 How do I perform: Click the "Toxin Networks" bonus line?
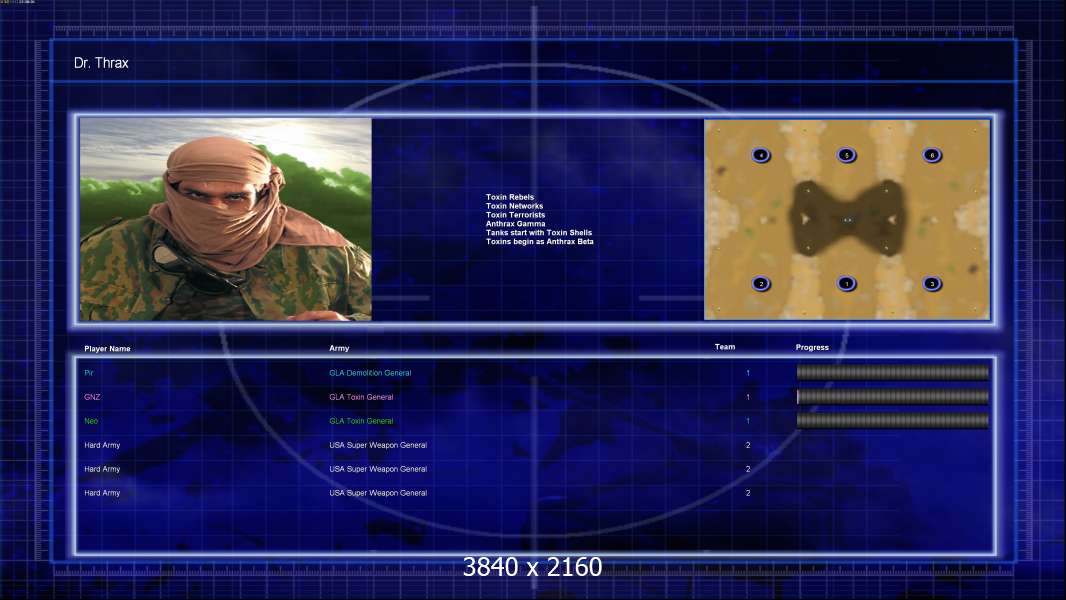515,206
